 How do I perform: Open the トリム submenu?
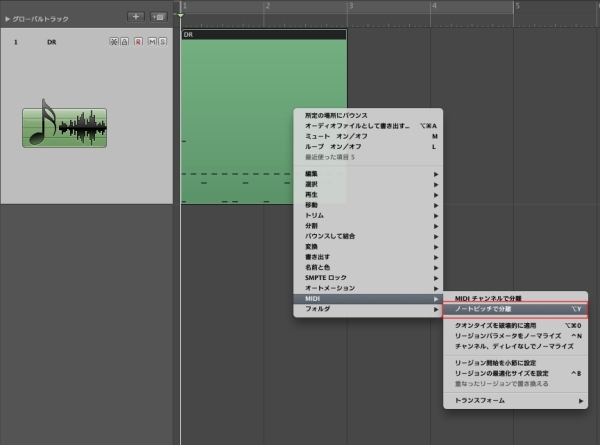pos(368,215)
